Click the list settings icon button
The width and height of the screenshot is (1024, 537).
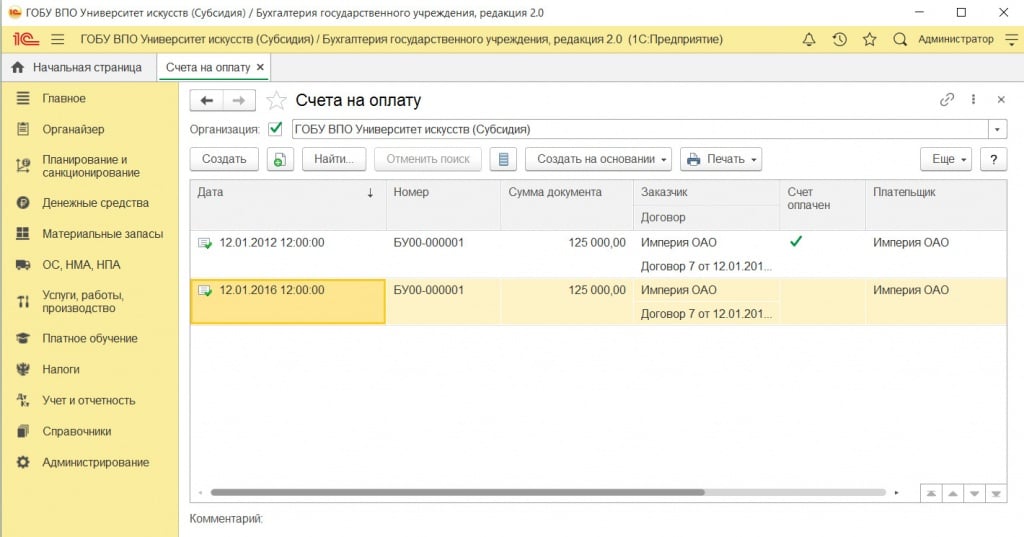[x=503, y=159]
